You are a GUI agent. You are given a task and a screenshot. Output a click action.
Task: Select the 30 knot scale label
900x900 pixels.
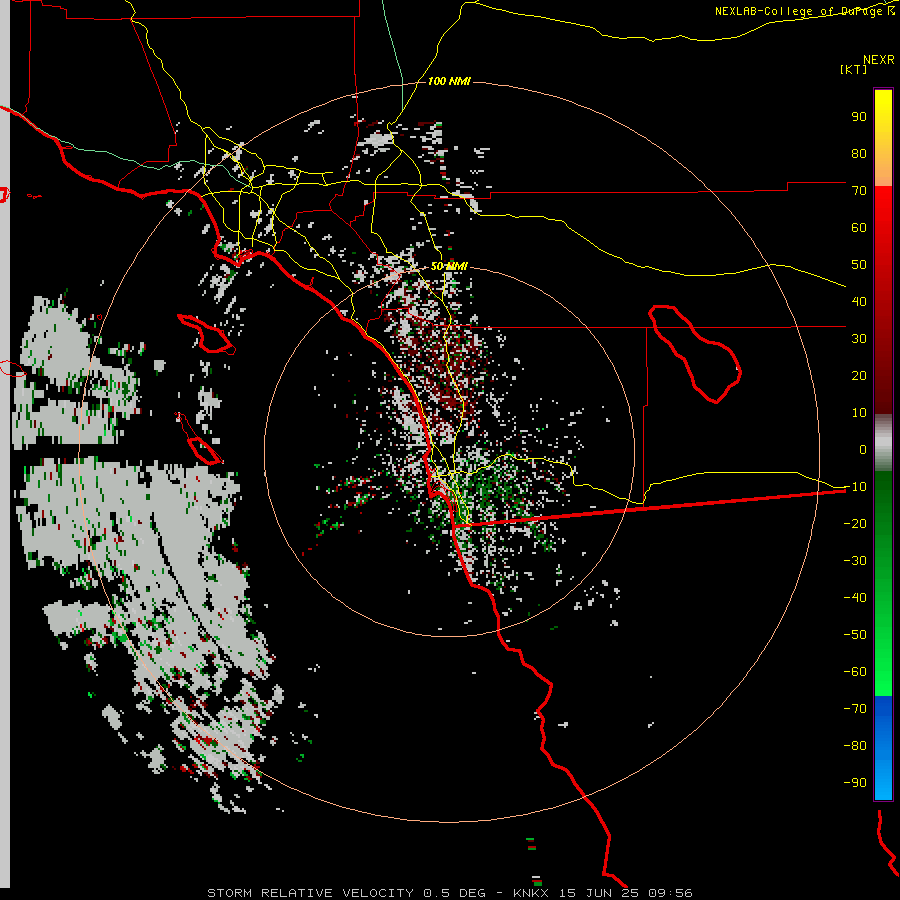859,339
